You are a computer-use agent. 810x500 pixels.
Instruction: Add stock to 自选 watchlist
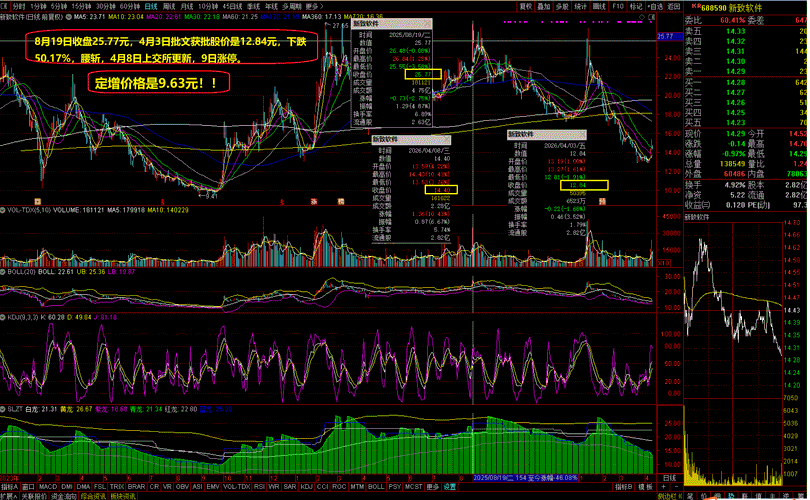655,7
